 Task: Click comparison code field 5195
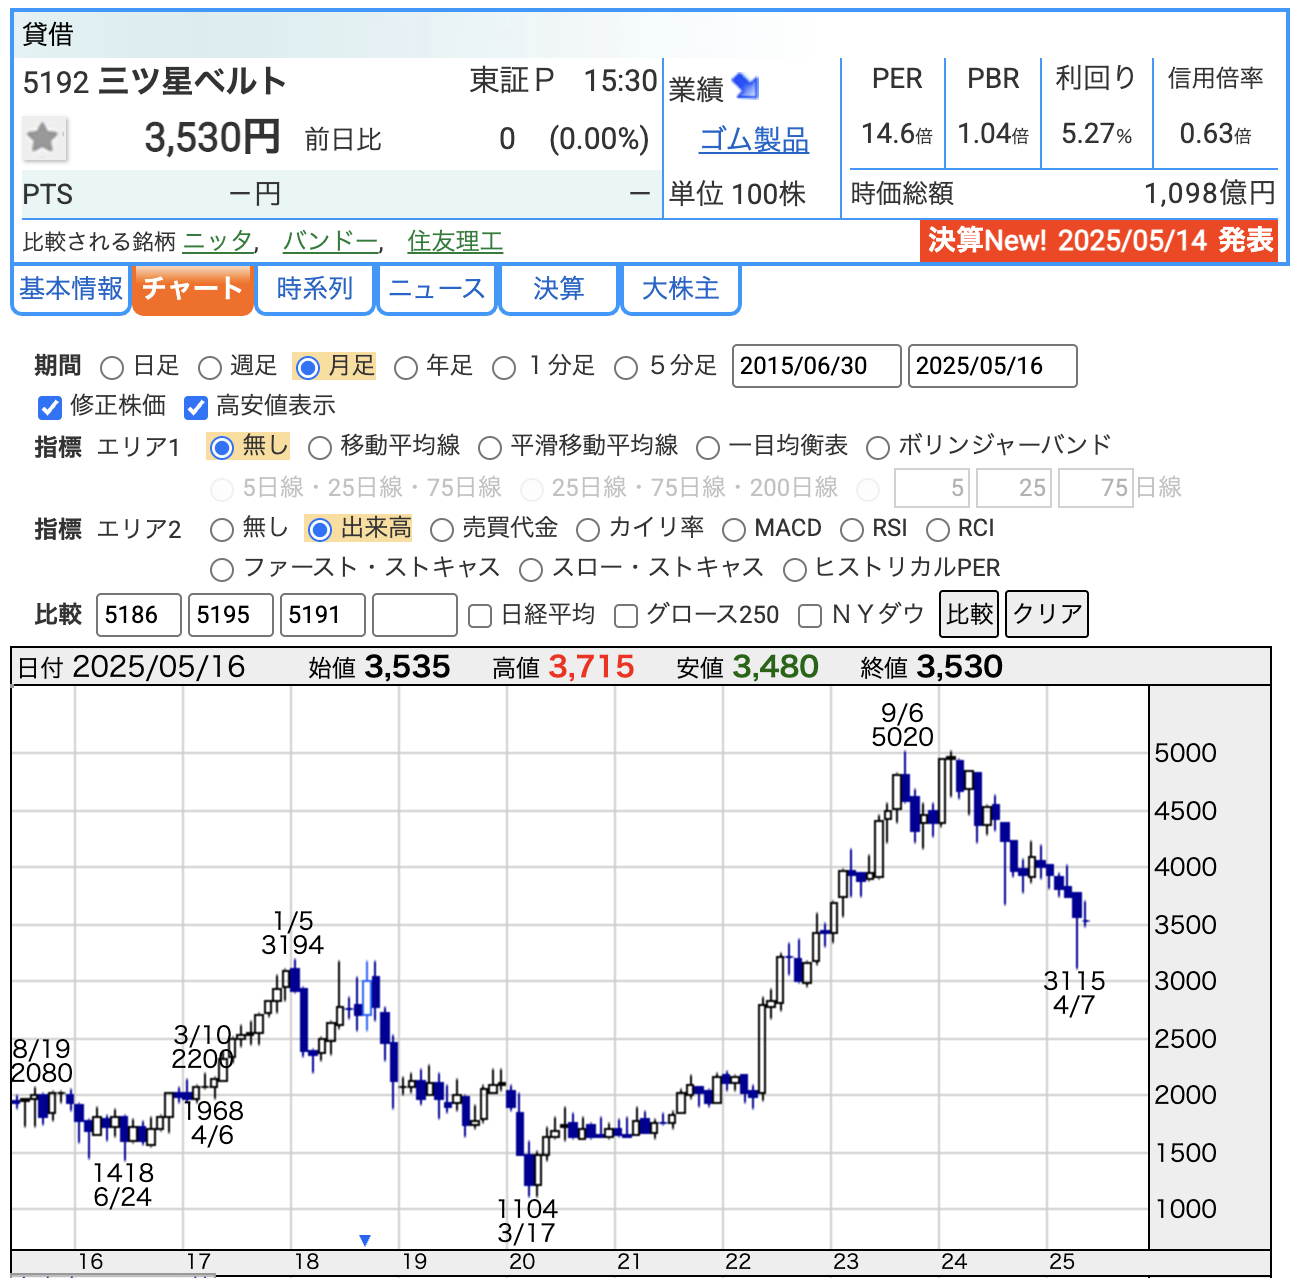231,615
